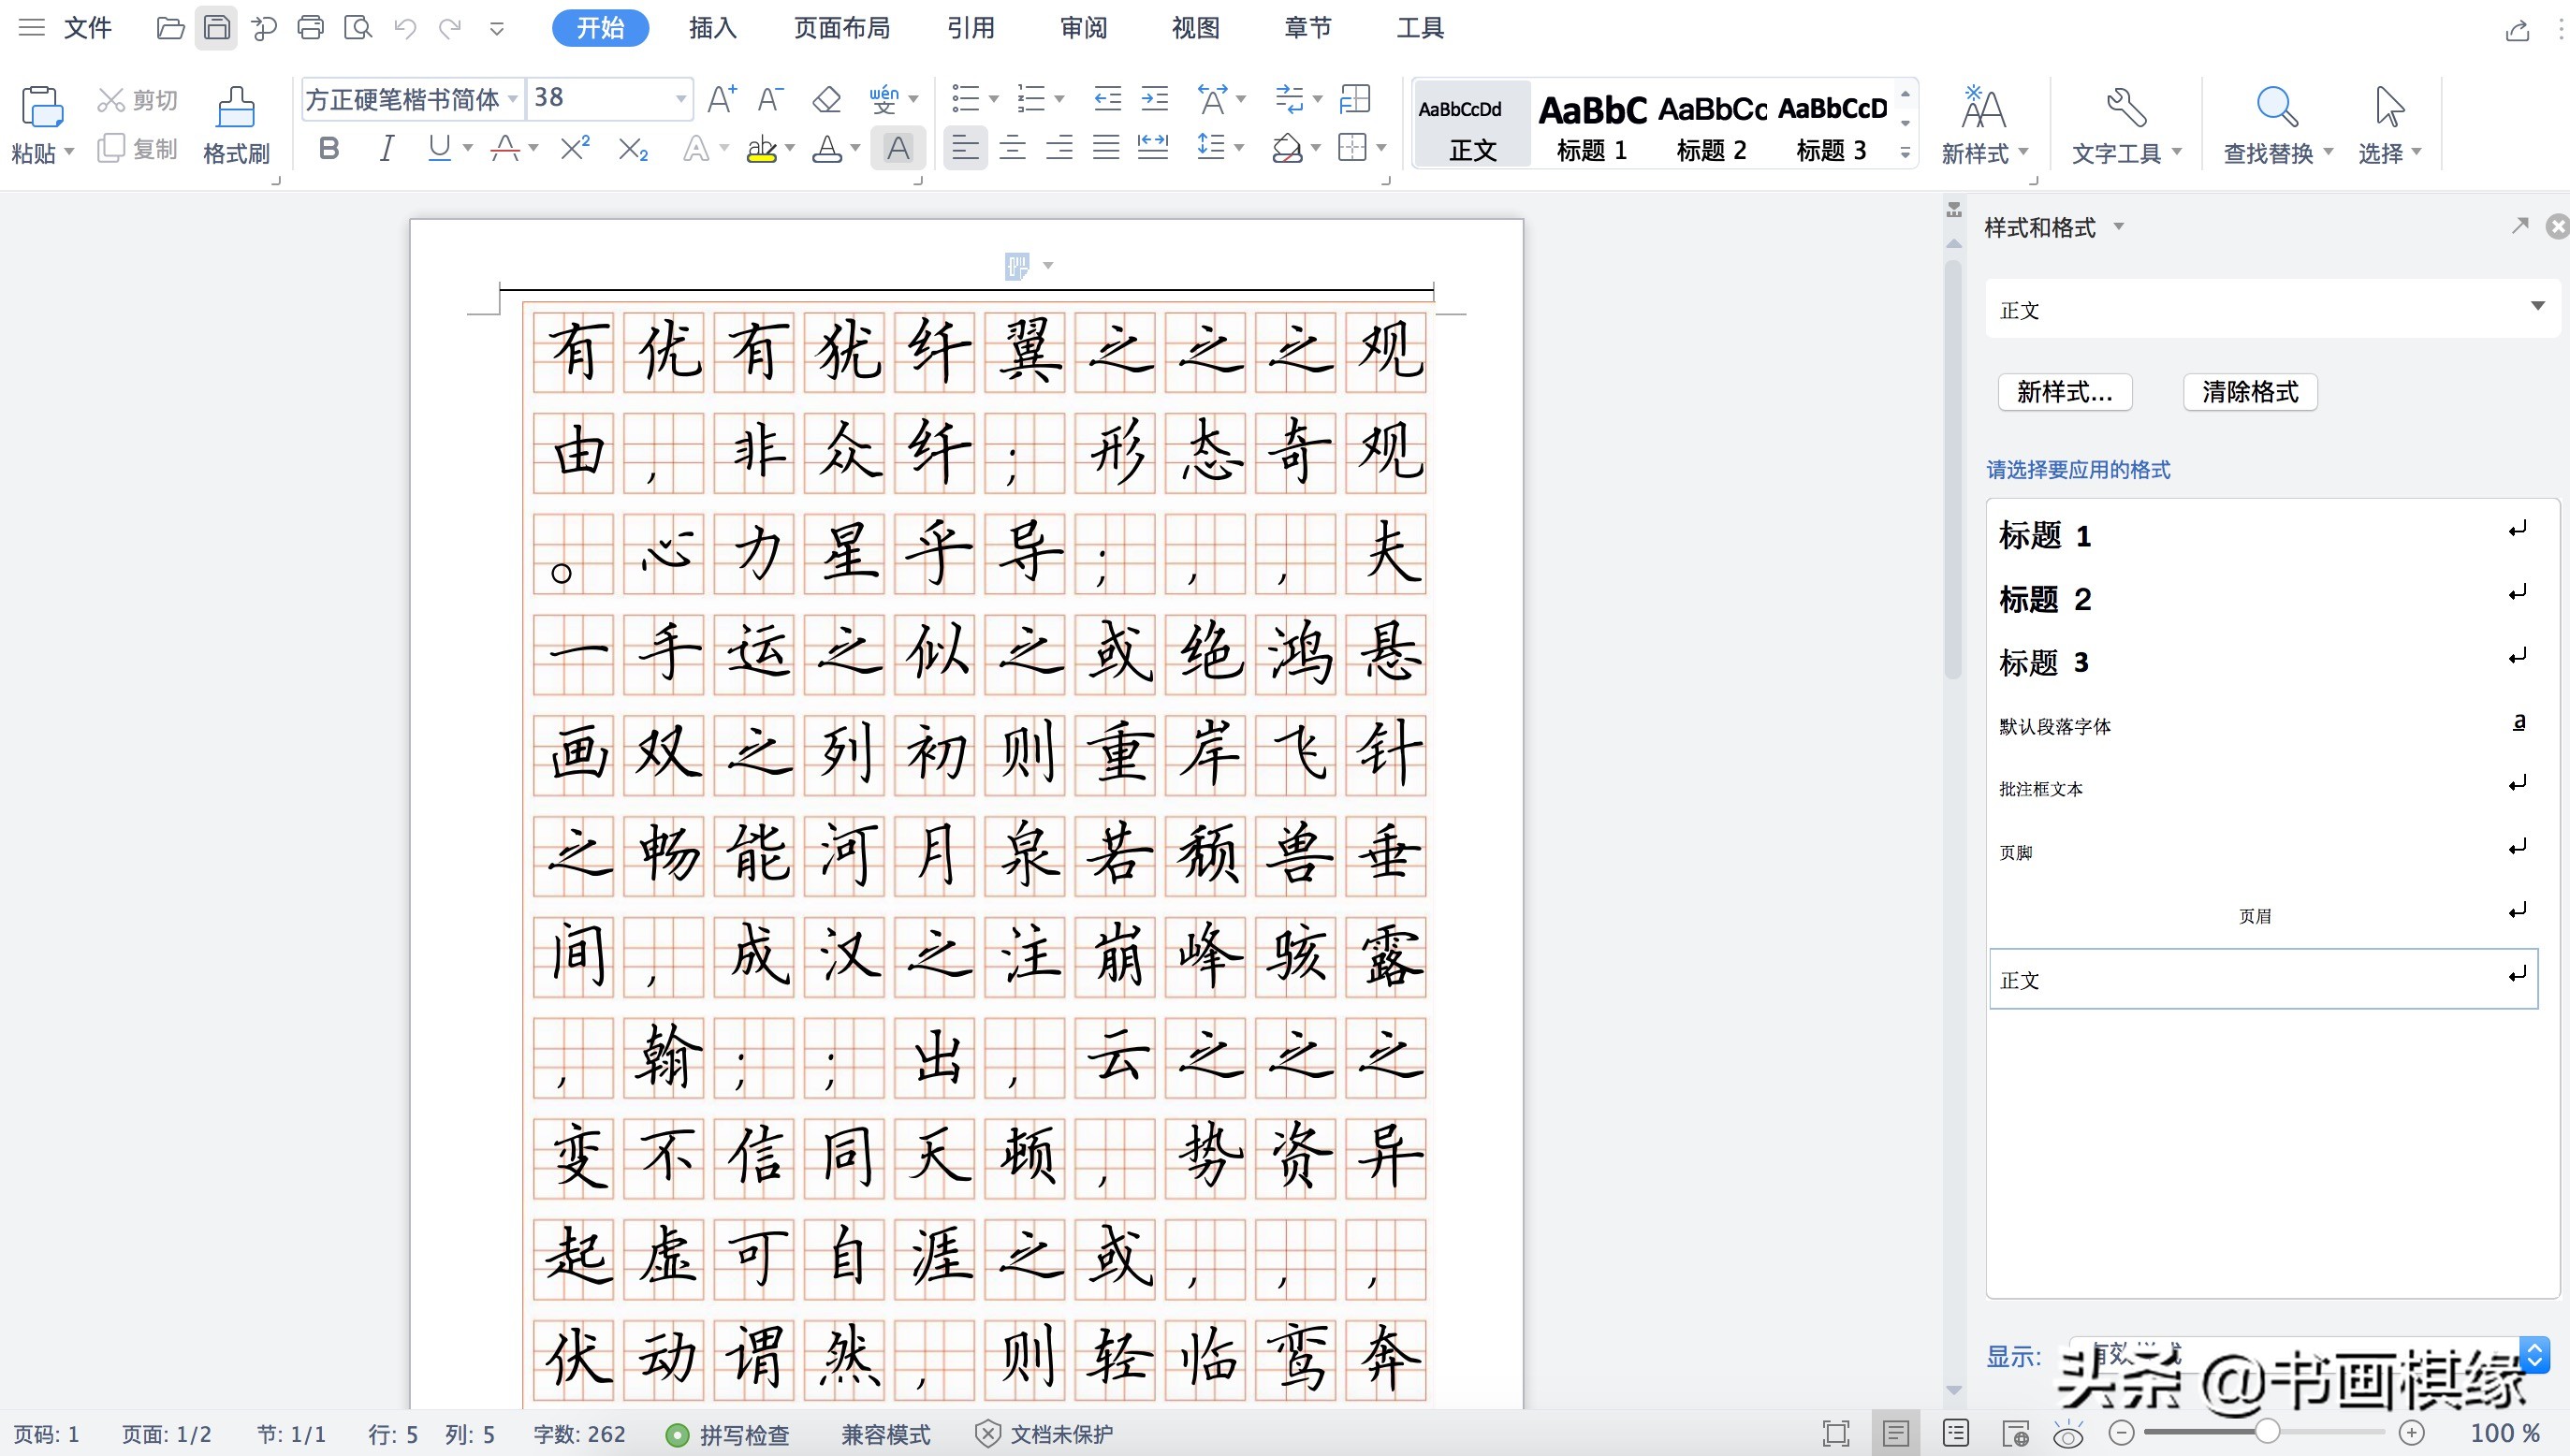Center align the paragraph
The height and width of the screenshot is (1456, 2570).
tap(1013, 148)
